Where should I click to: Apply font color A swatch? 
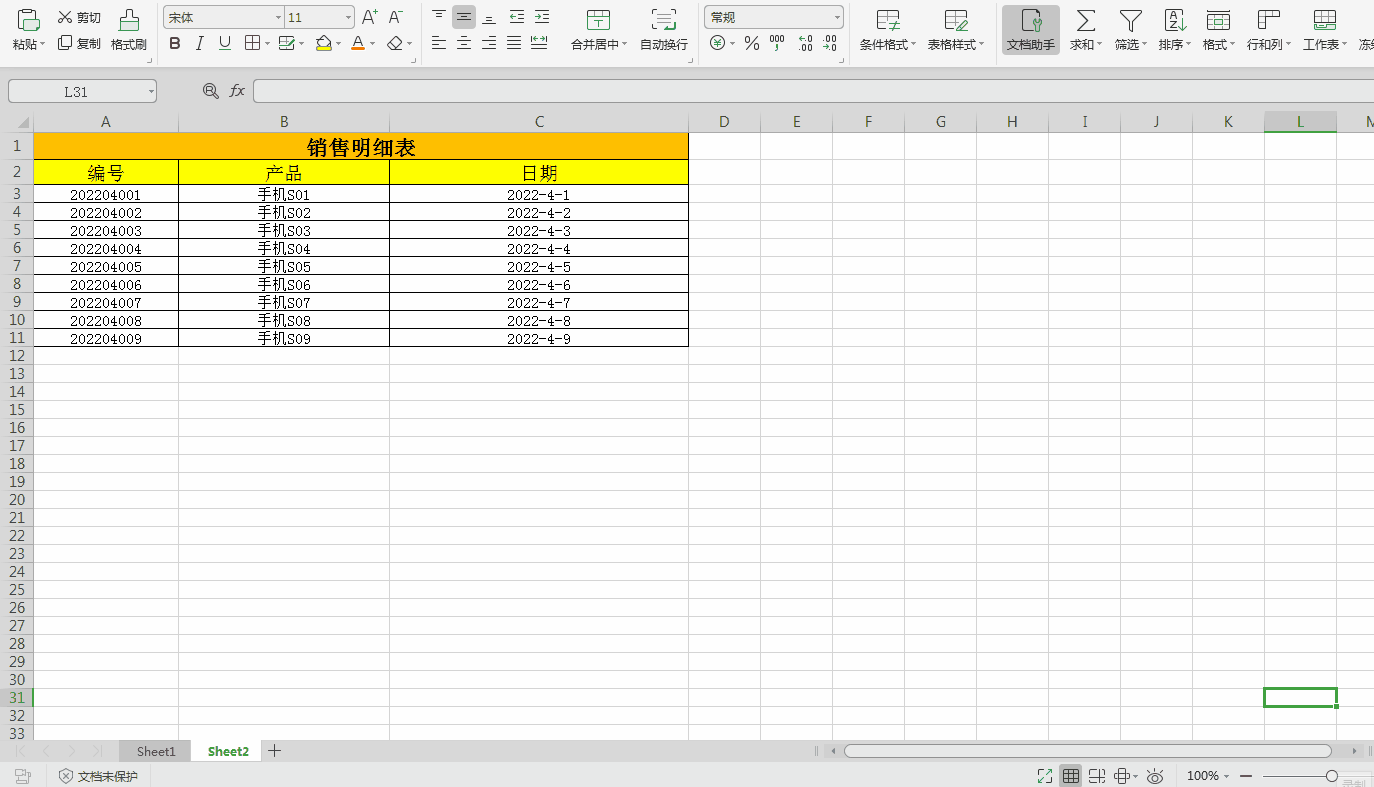[x=358, y=43]
